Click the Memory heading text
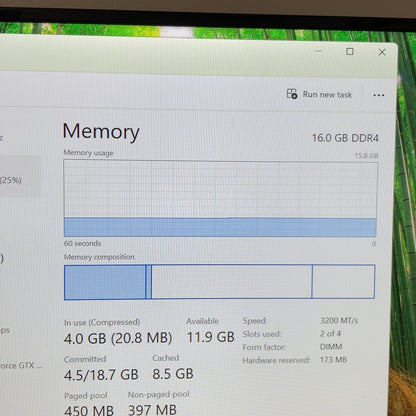416x416 pixels. click(x=101, y=131)
